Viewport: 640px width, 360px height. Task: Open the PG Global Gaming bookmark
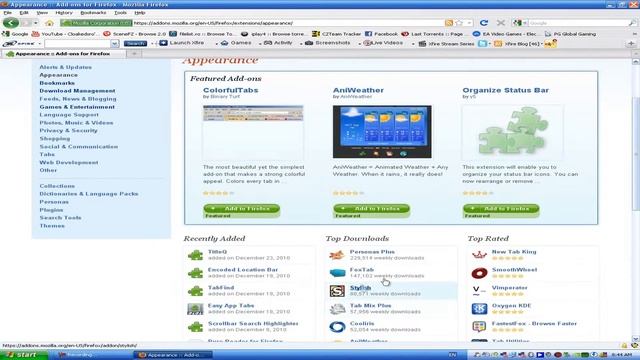click(570, 34)
